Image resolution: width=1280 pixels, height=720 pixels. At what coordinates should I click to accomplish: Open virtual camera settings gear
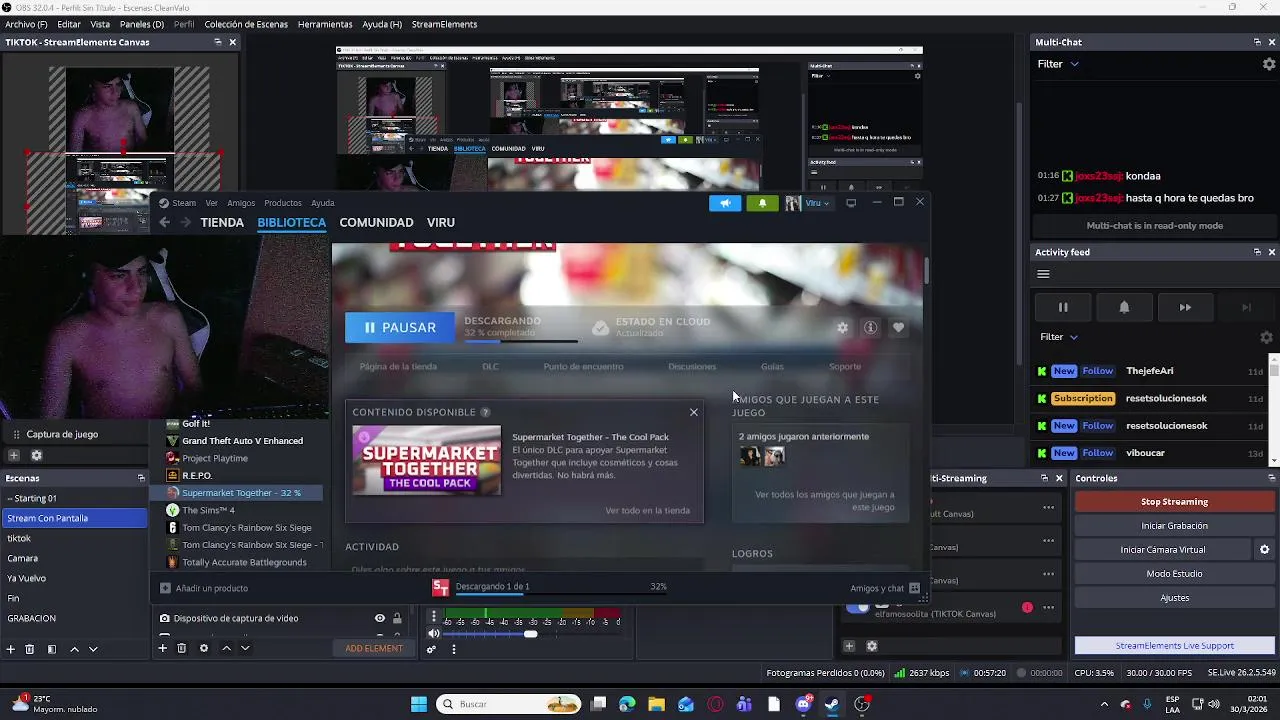tap(1264, 550)
